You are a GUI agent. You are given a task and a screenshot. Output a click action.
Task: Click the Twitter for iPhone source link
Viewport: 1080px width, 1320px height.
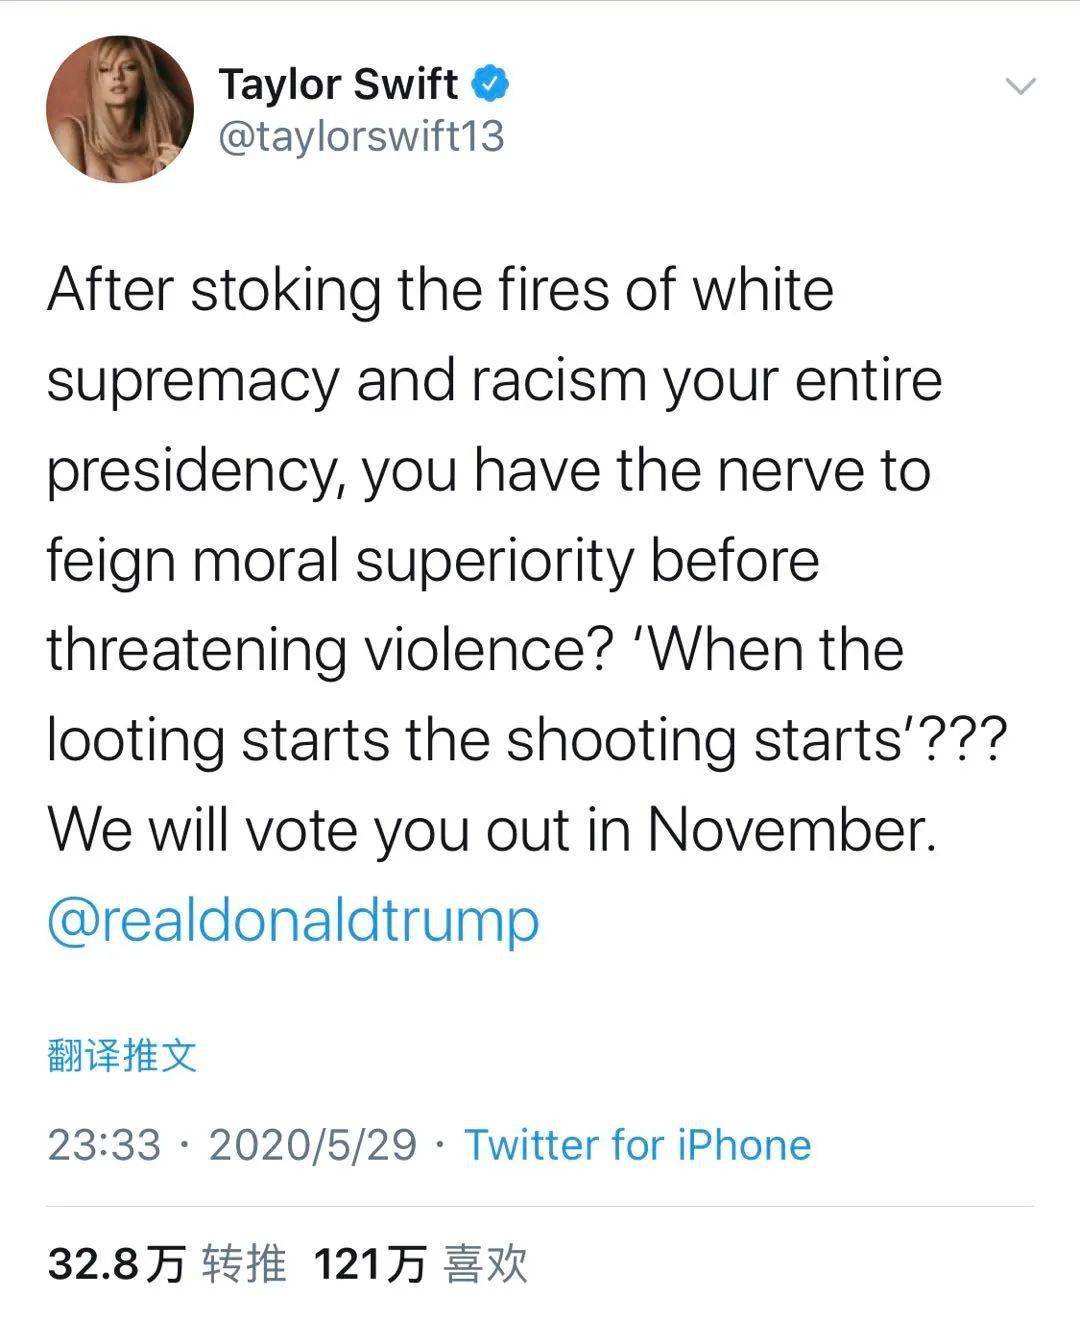tap(638, 1145)
